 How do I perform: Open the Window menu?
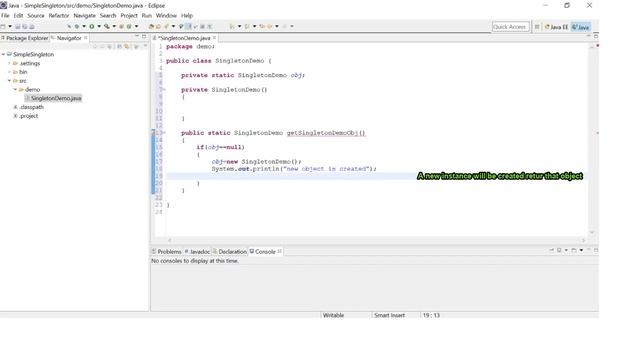coord(166,16)
